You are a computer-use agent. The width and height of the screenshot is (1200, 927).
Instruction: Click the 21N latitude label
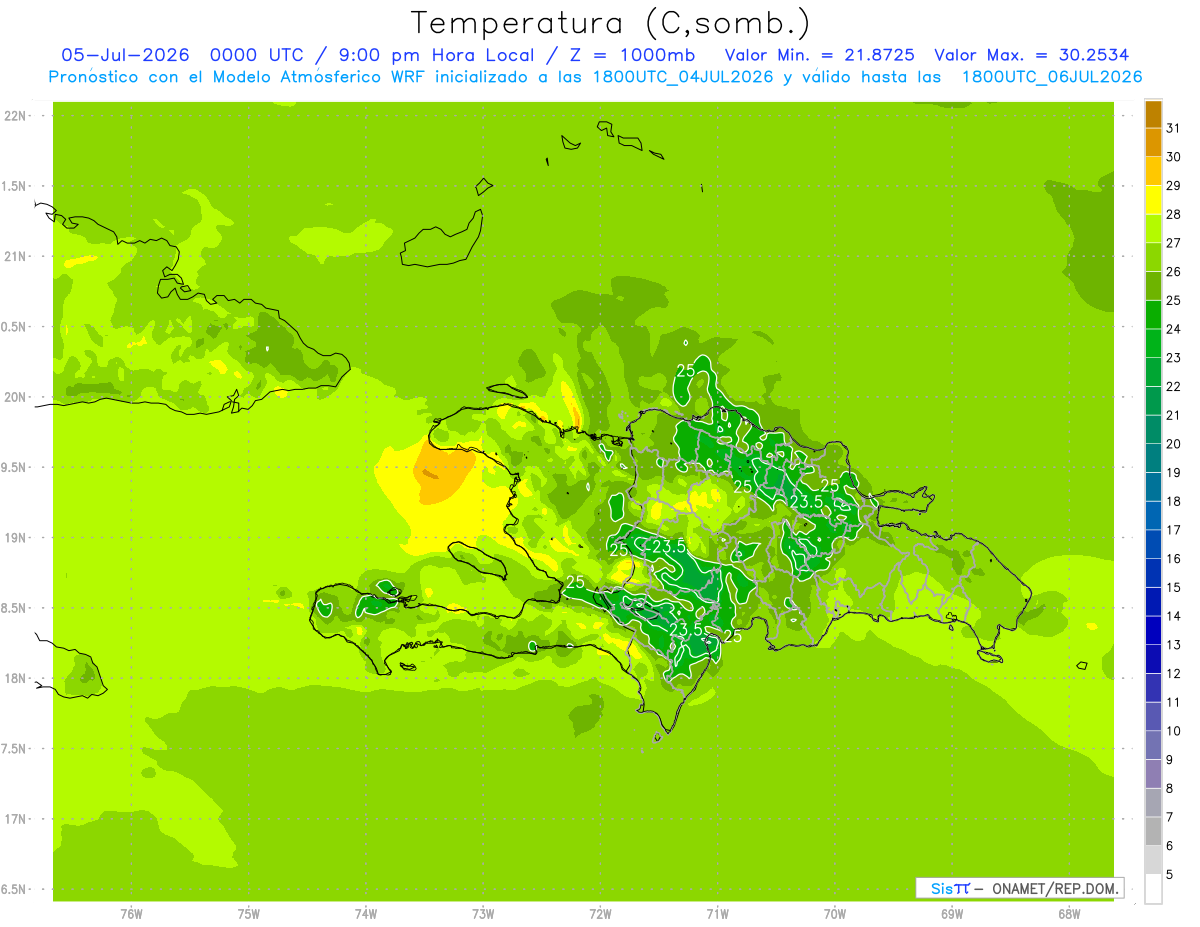(x=15, y=257)
